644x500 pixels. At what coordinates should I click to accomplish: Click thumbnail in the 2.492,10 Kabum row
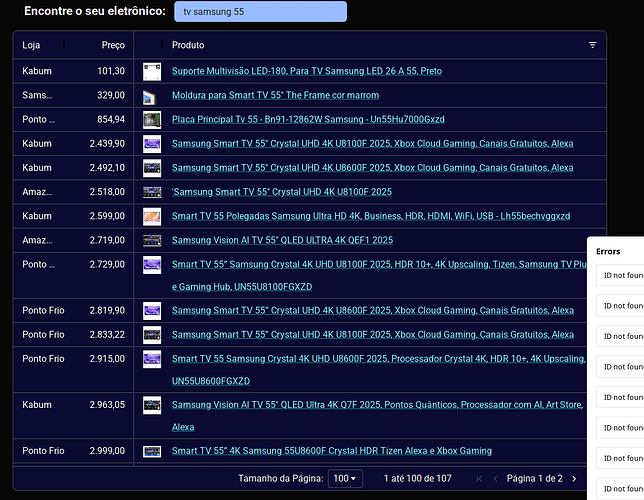pos(152,168)
